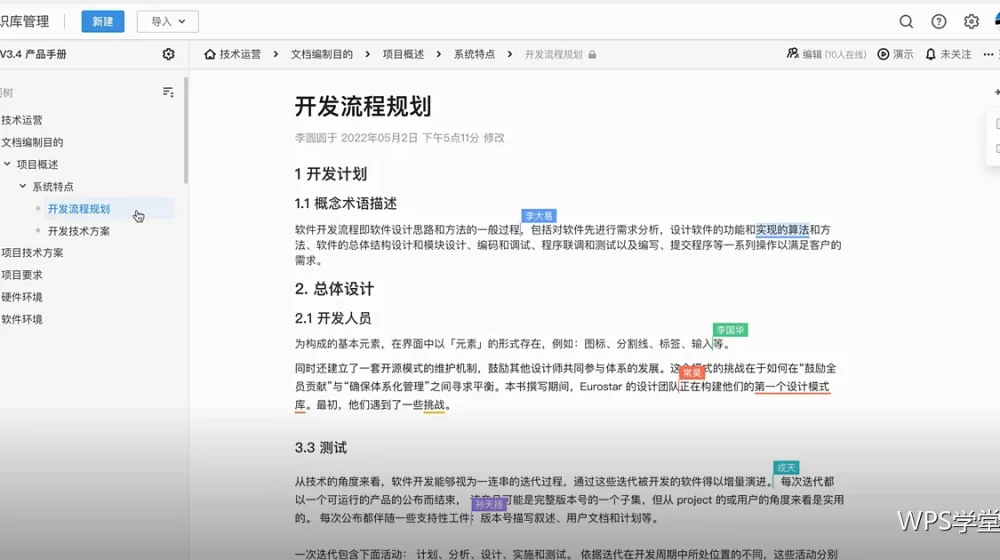Click the lock icon beside 开发流程规划

592,55
